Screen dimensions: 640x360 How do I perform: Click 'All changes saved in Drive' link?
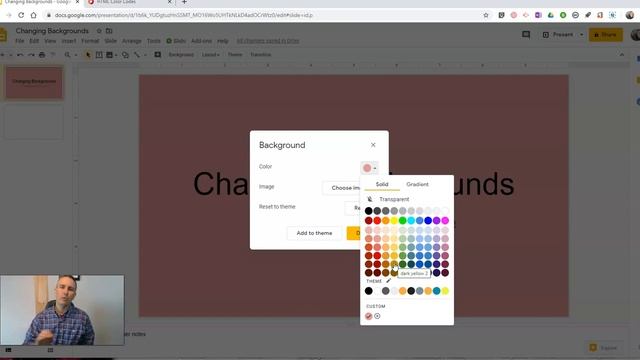tap(268, 41)
